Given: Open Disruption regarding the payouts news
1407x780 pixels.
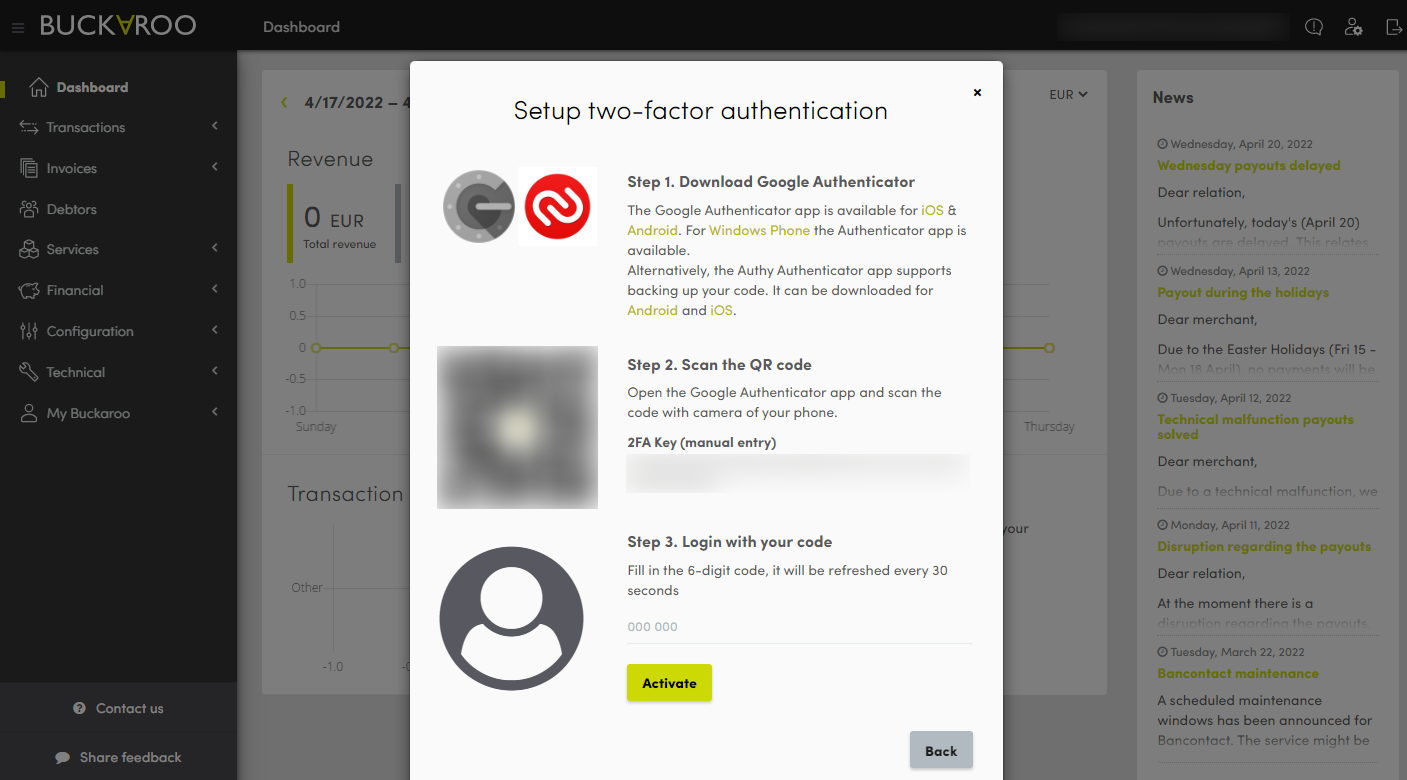Looking at the screenshot, I should (1264, 546).
